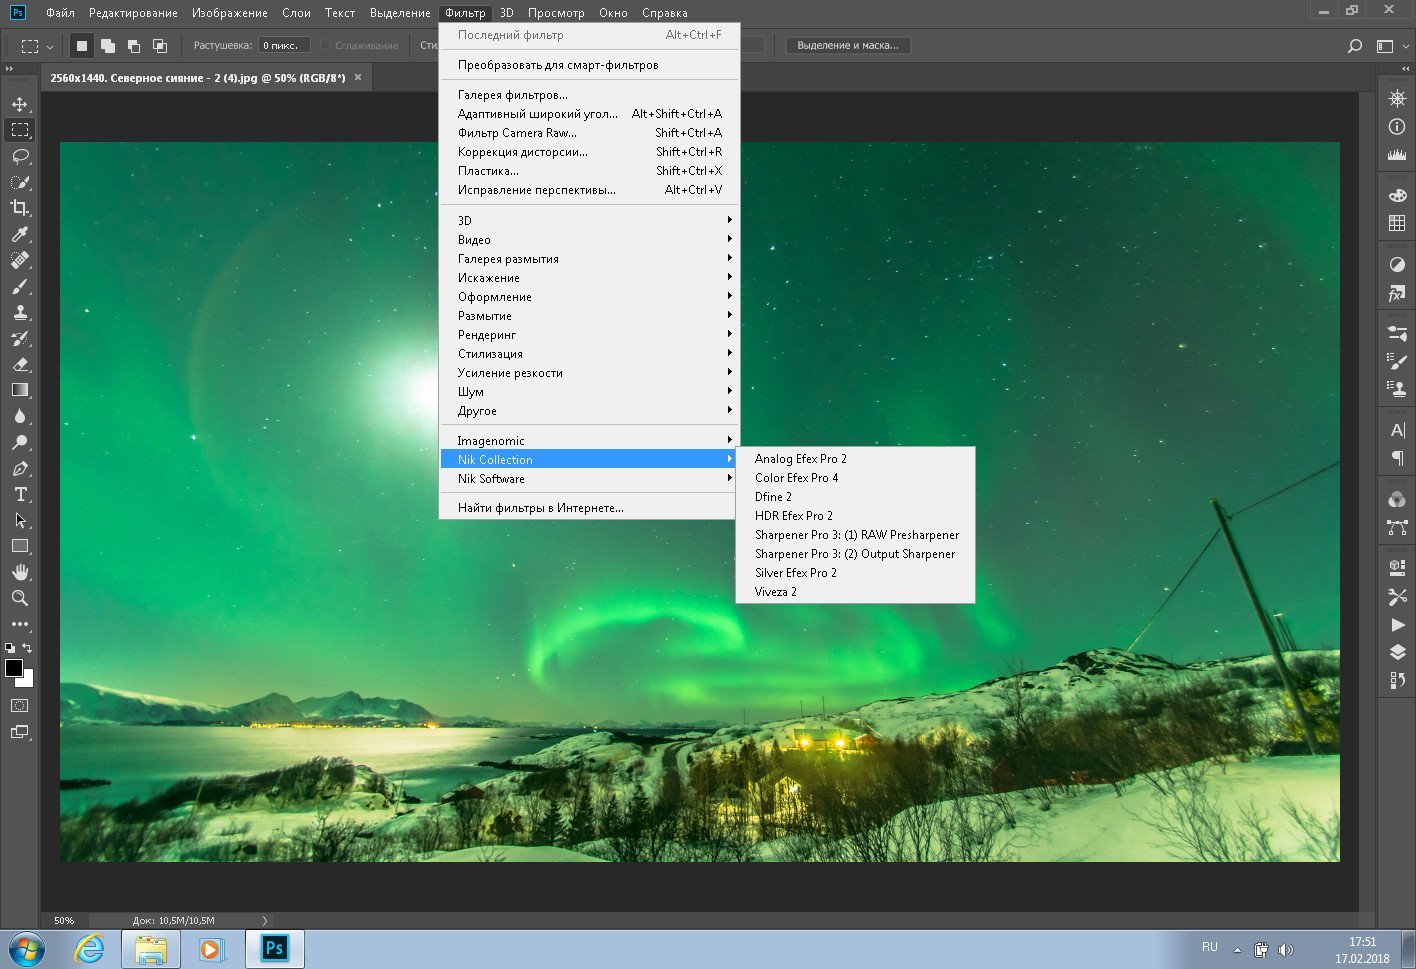This screenshot has height=969, width=1416.
Task: Expand the Галерея размытия submenu
Action: coord(589,259)
